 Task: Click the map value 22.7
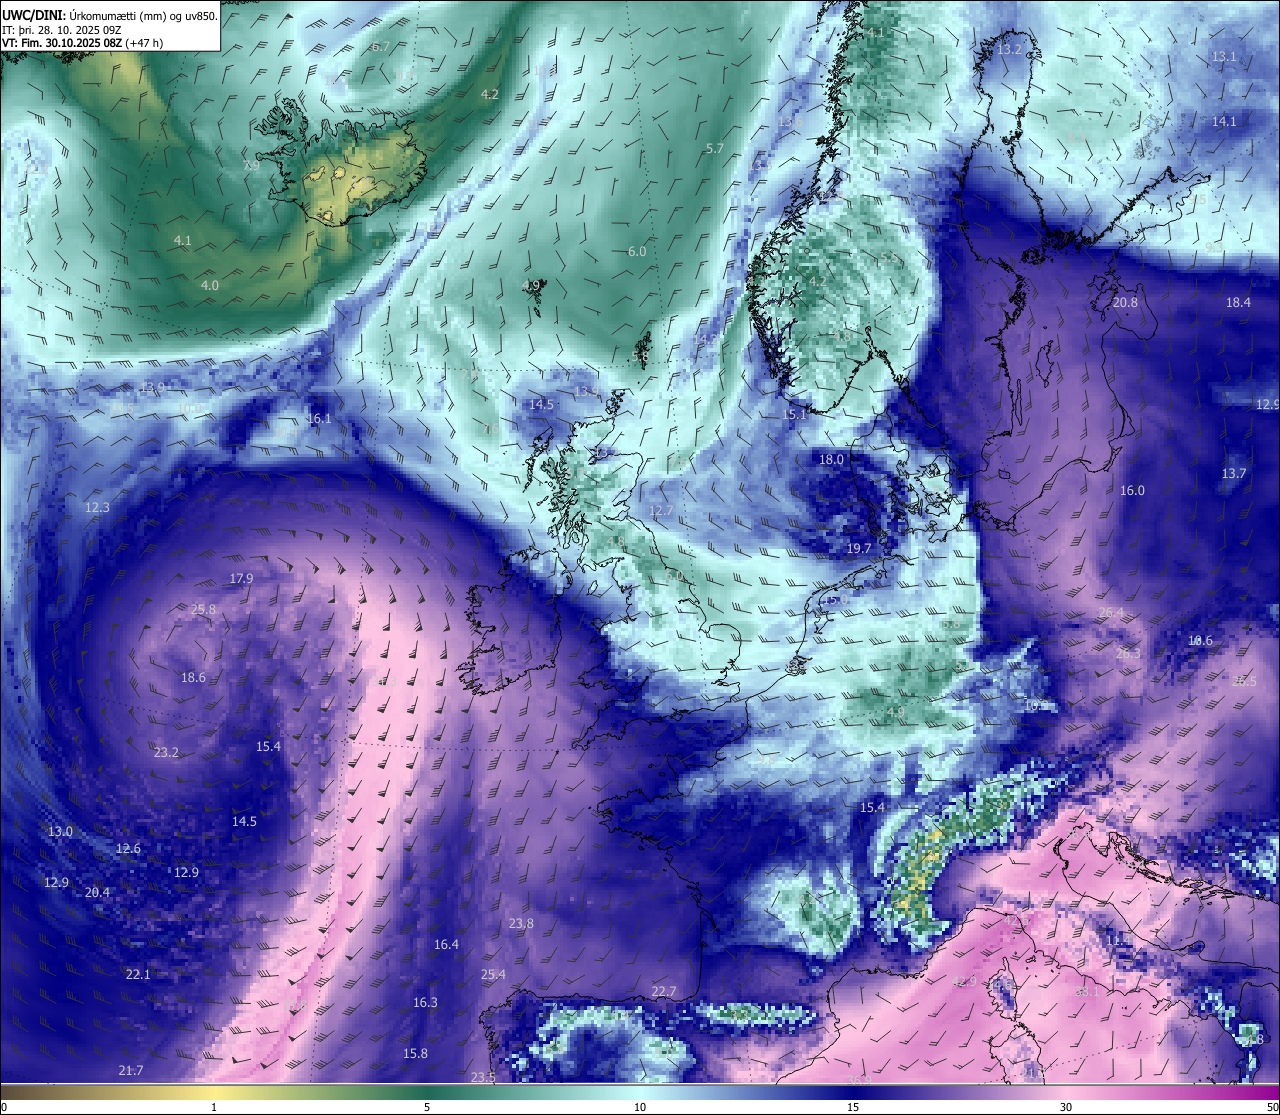664,991
